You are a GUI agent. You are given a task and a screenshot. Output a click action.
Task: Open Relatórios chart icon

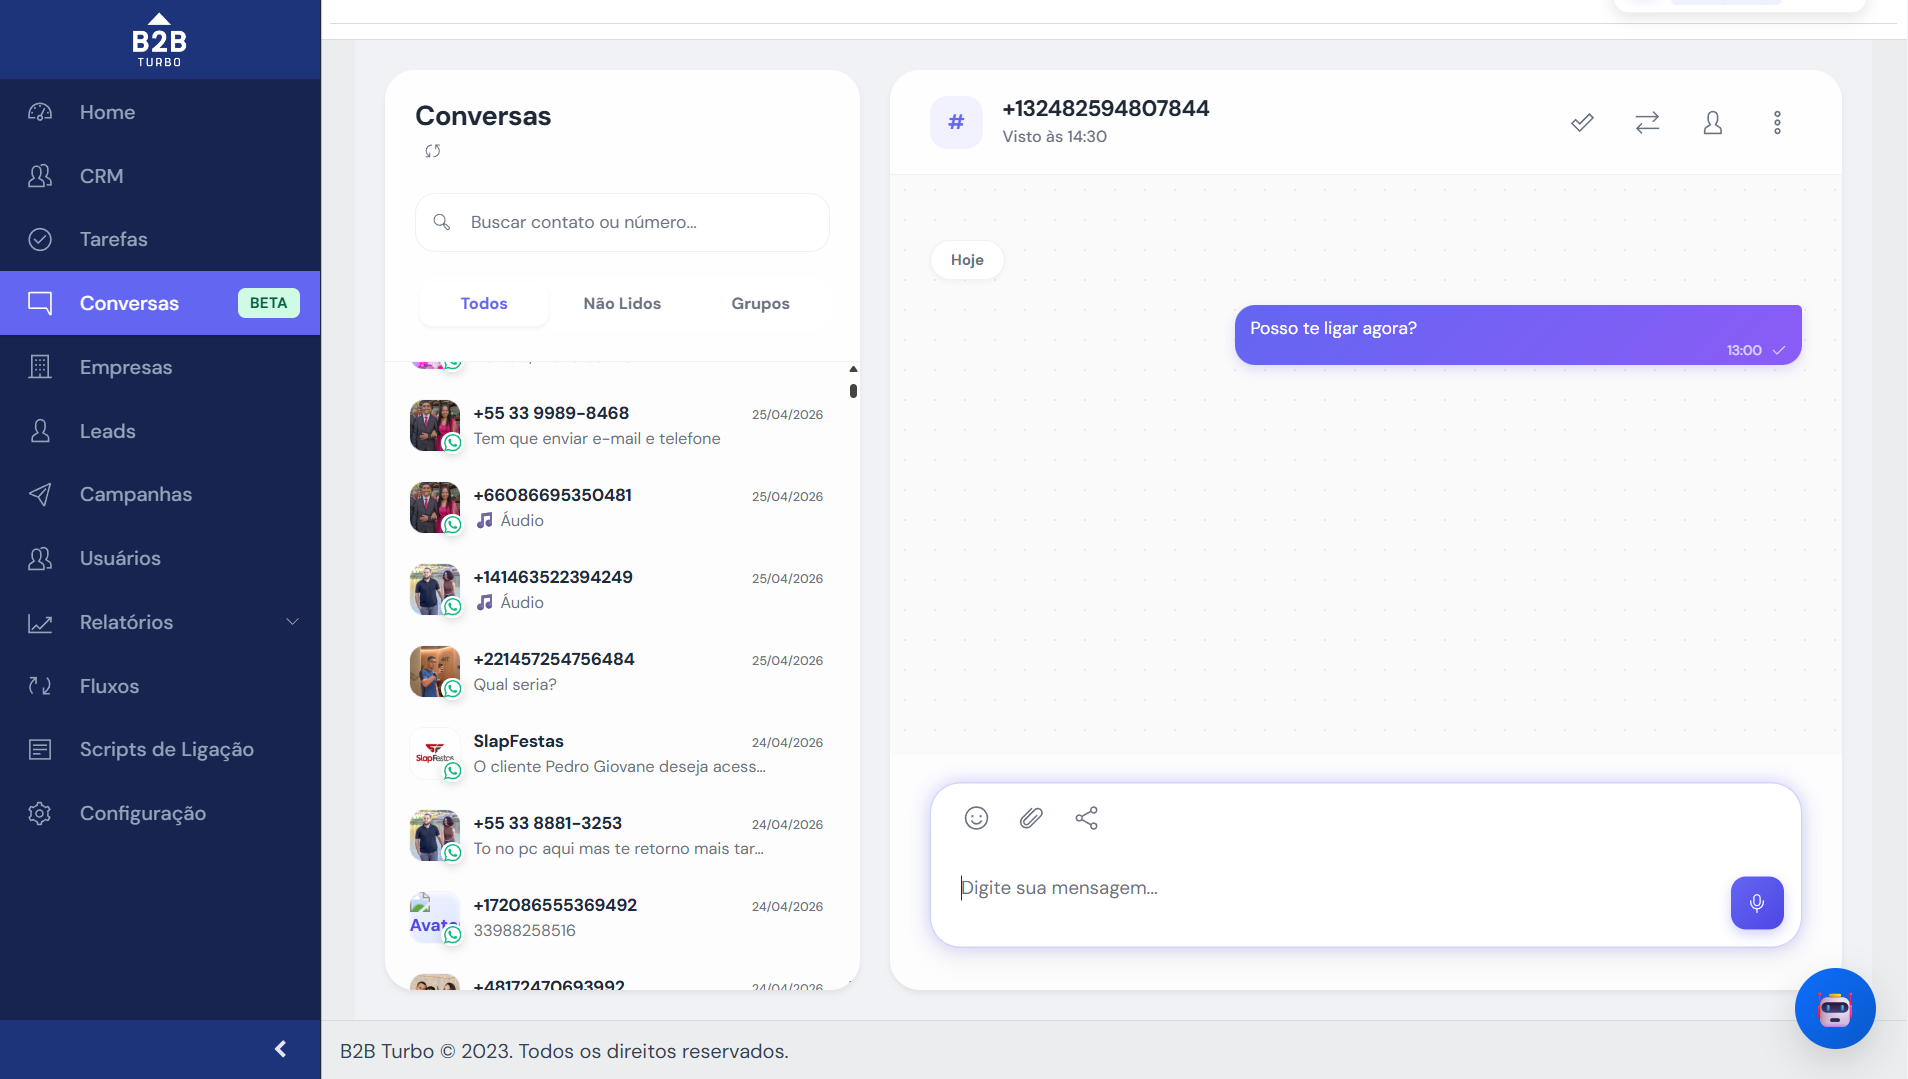tap(40, 622)
